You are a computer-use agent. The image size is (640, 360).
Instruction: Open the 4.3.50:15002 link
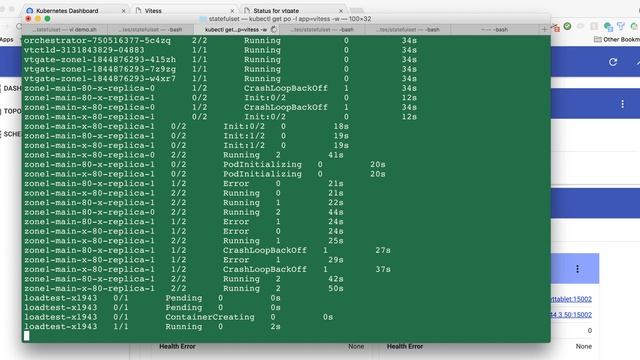pyautogui.click(x=571, y=315)
